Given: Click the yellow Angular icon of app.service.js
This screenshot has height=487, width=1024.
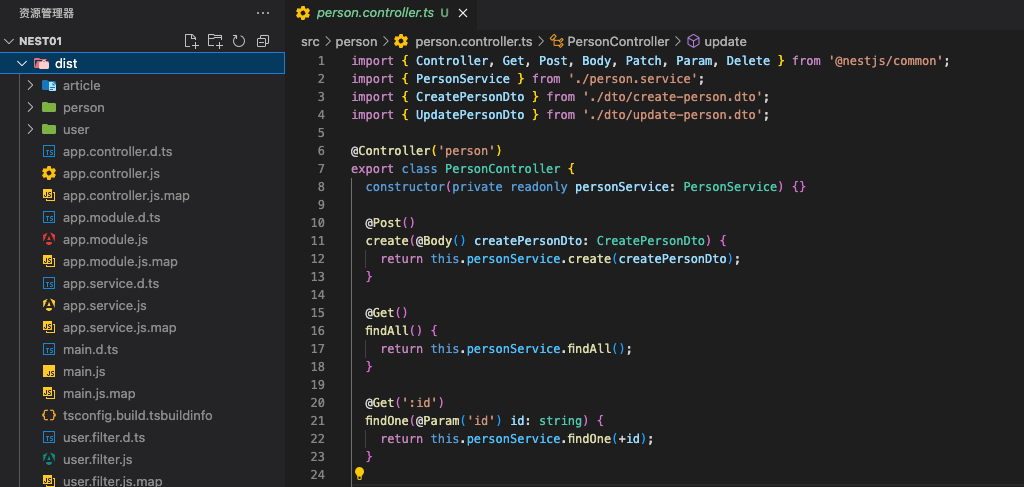Looking at the screenshot, I should (48, 306).
